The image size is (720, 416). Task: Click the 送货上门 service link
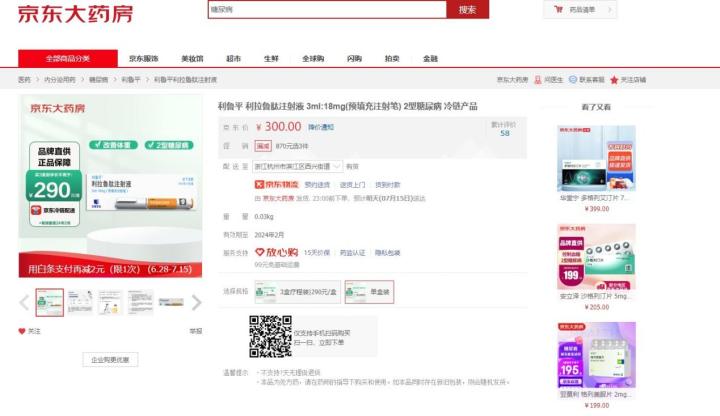[352, 185]
